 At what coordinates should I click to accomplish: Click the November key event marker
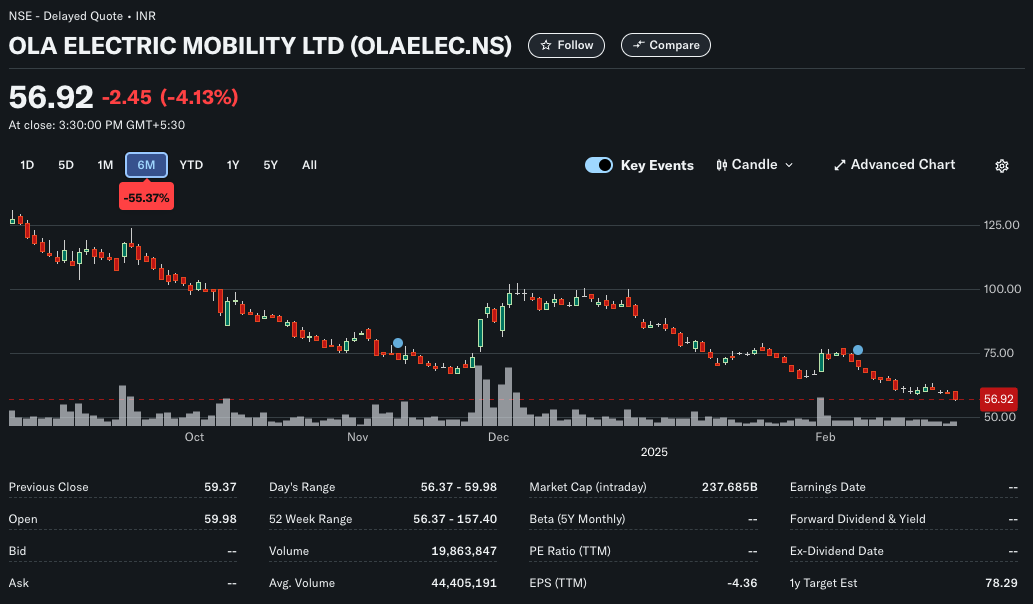(398, 343)
